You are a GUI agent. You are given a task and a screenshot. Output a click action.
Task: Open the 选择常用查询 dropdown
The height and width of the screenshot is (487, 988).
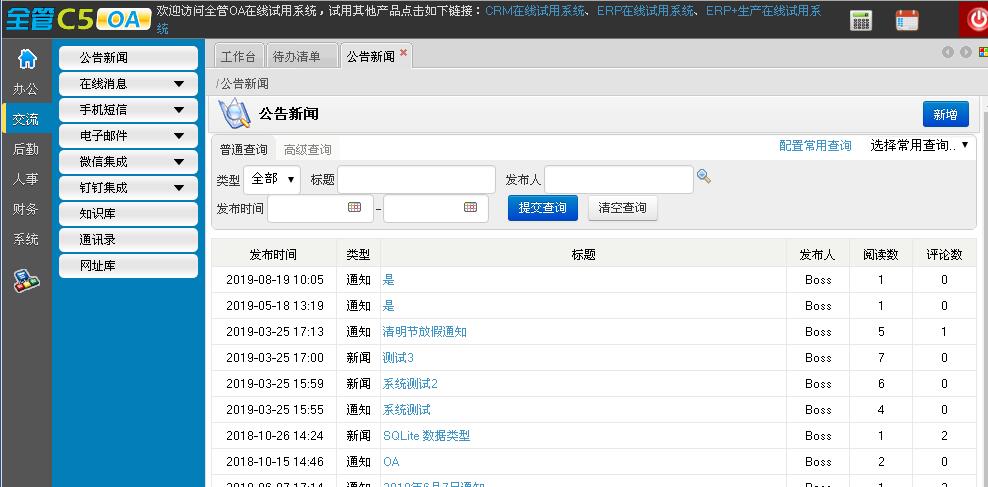click(x=919, y=146)
